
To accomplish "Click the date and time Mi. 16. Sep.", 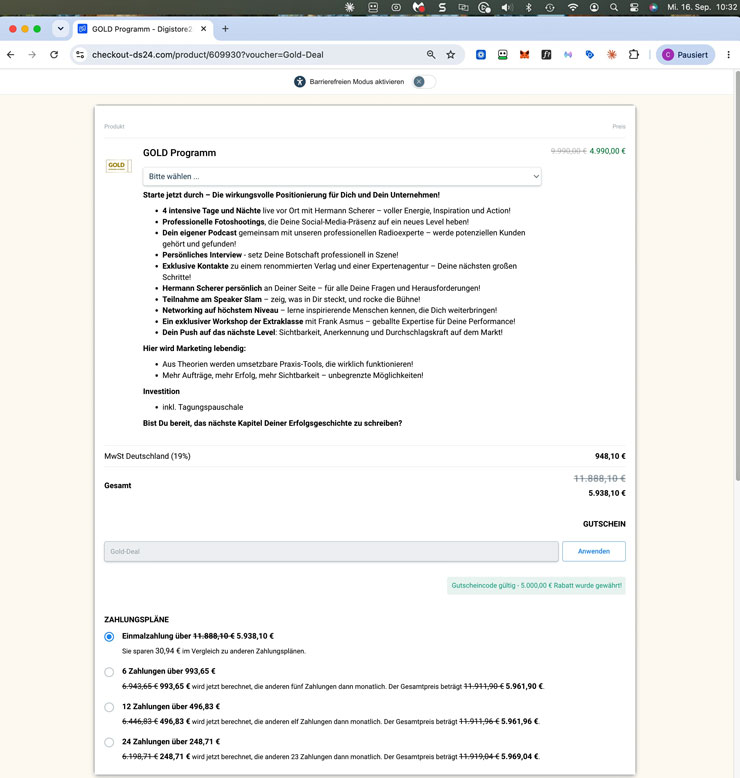I will point(702,7).
